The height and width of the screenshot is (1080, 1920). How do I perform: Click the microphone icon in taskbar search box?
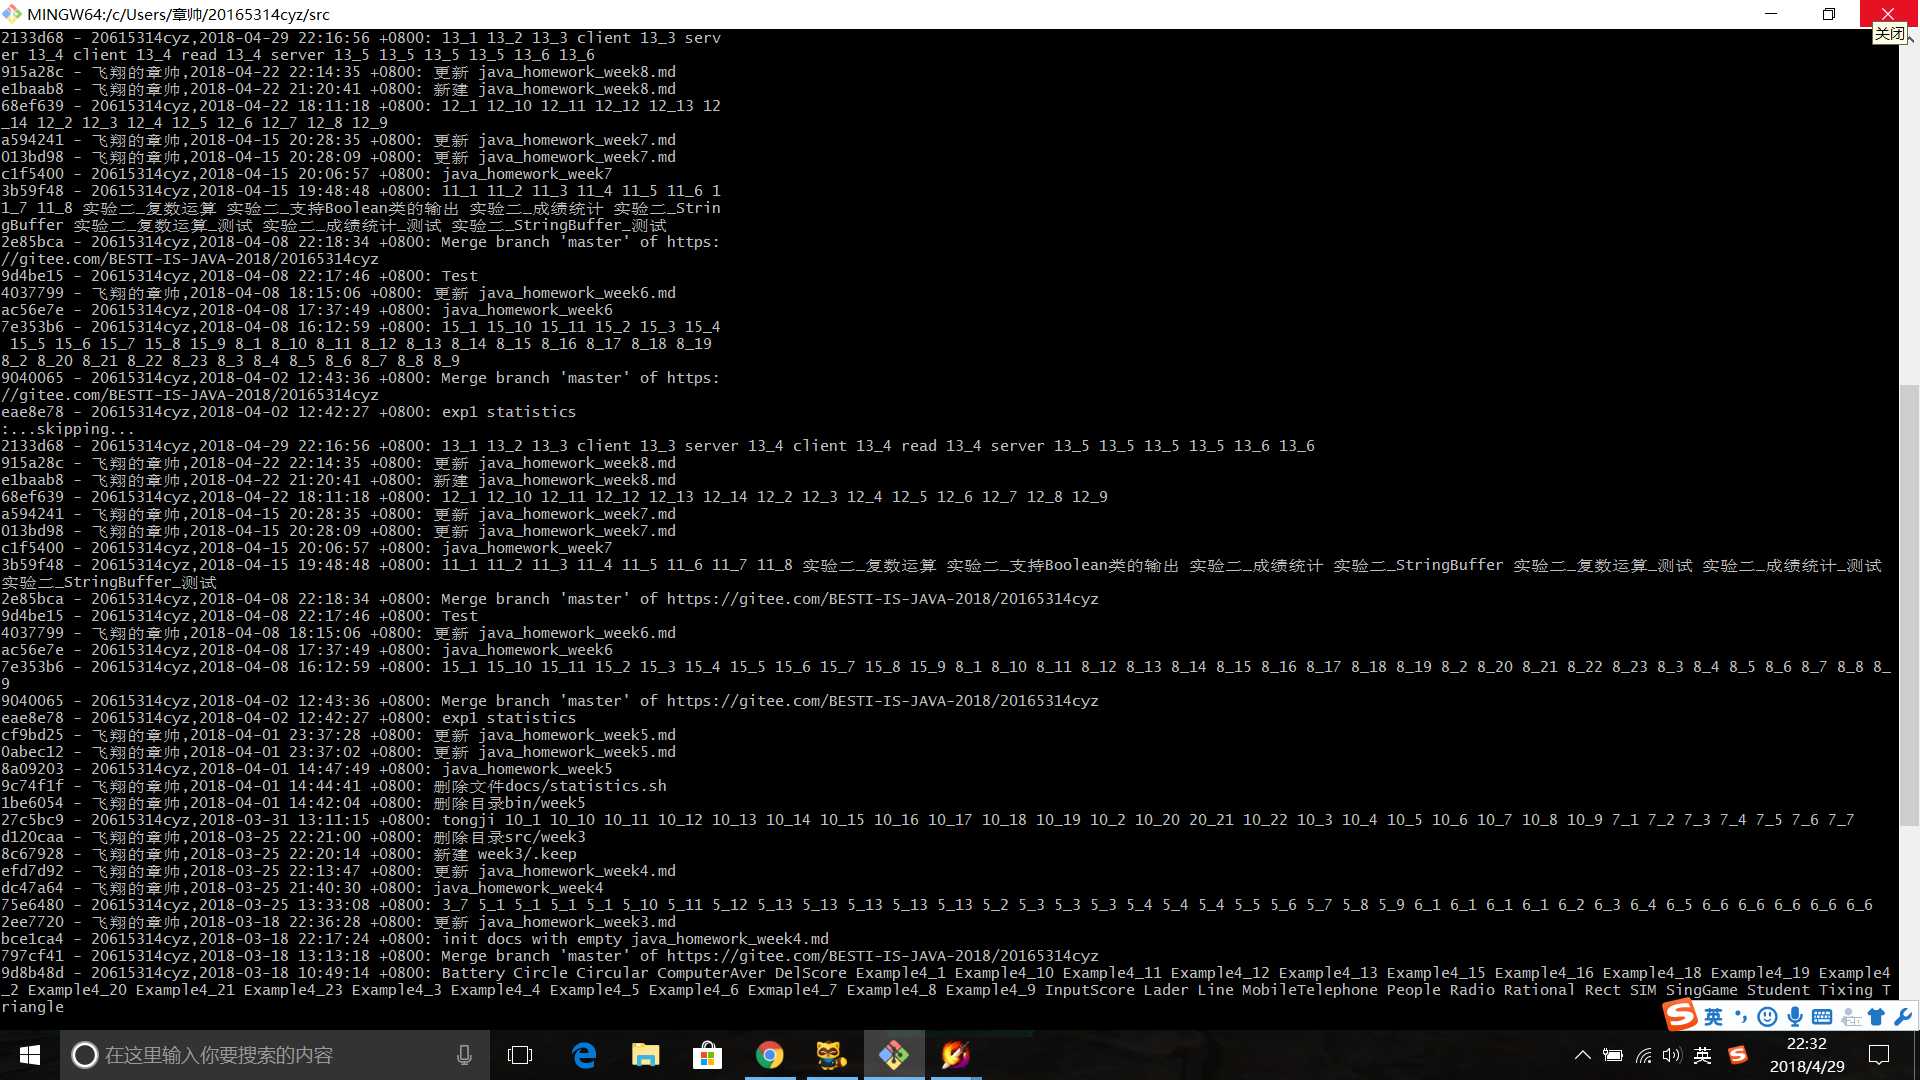464,1055
